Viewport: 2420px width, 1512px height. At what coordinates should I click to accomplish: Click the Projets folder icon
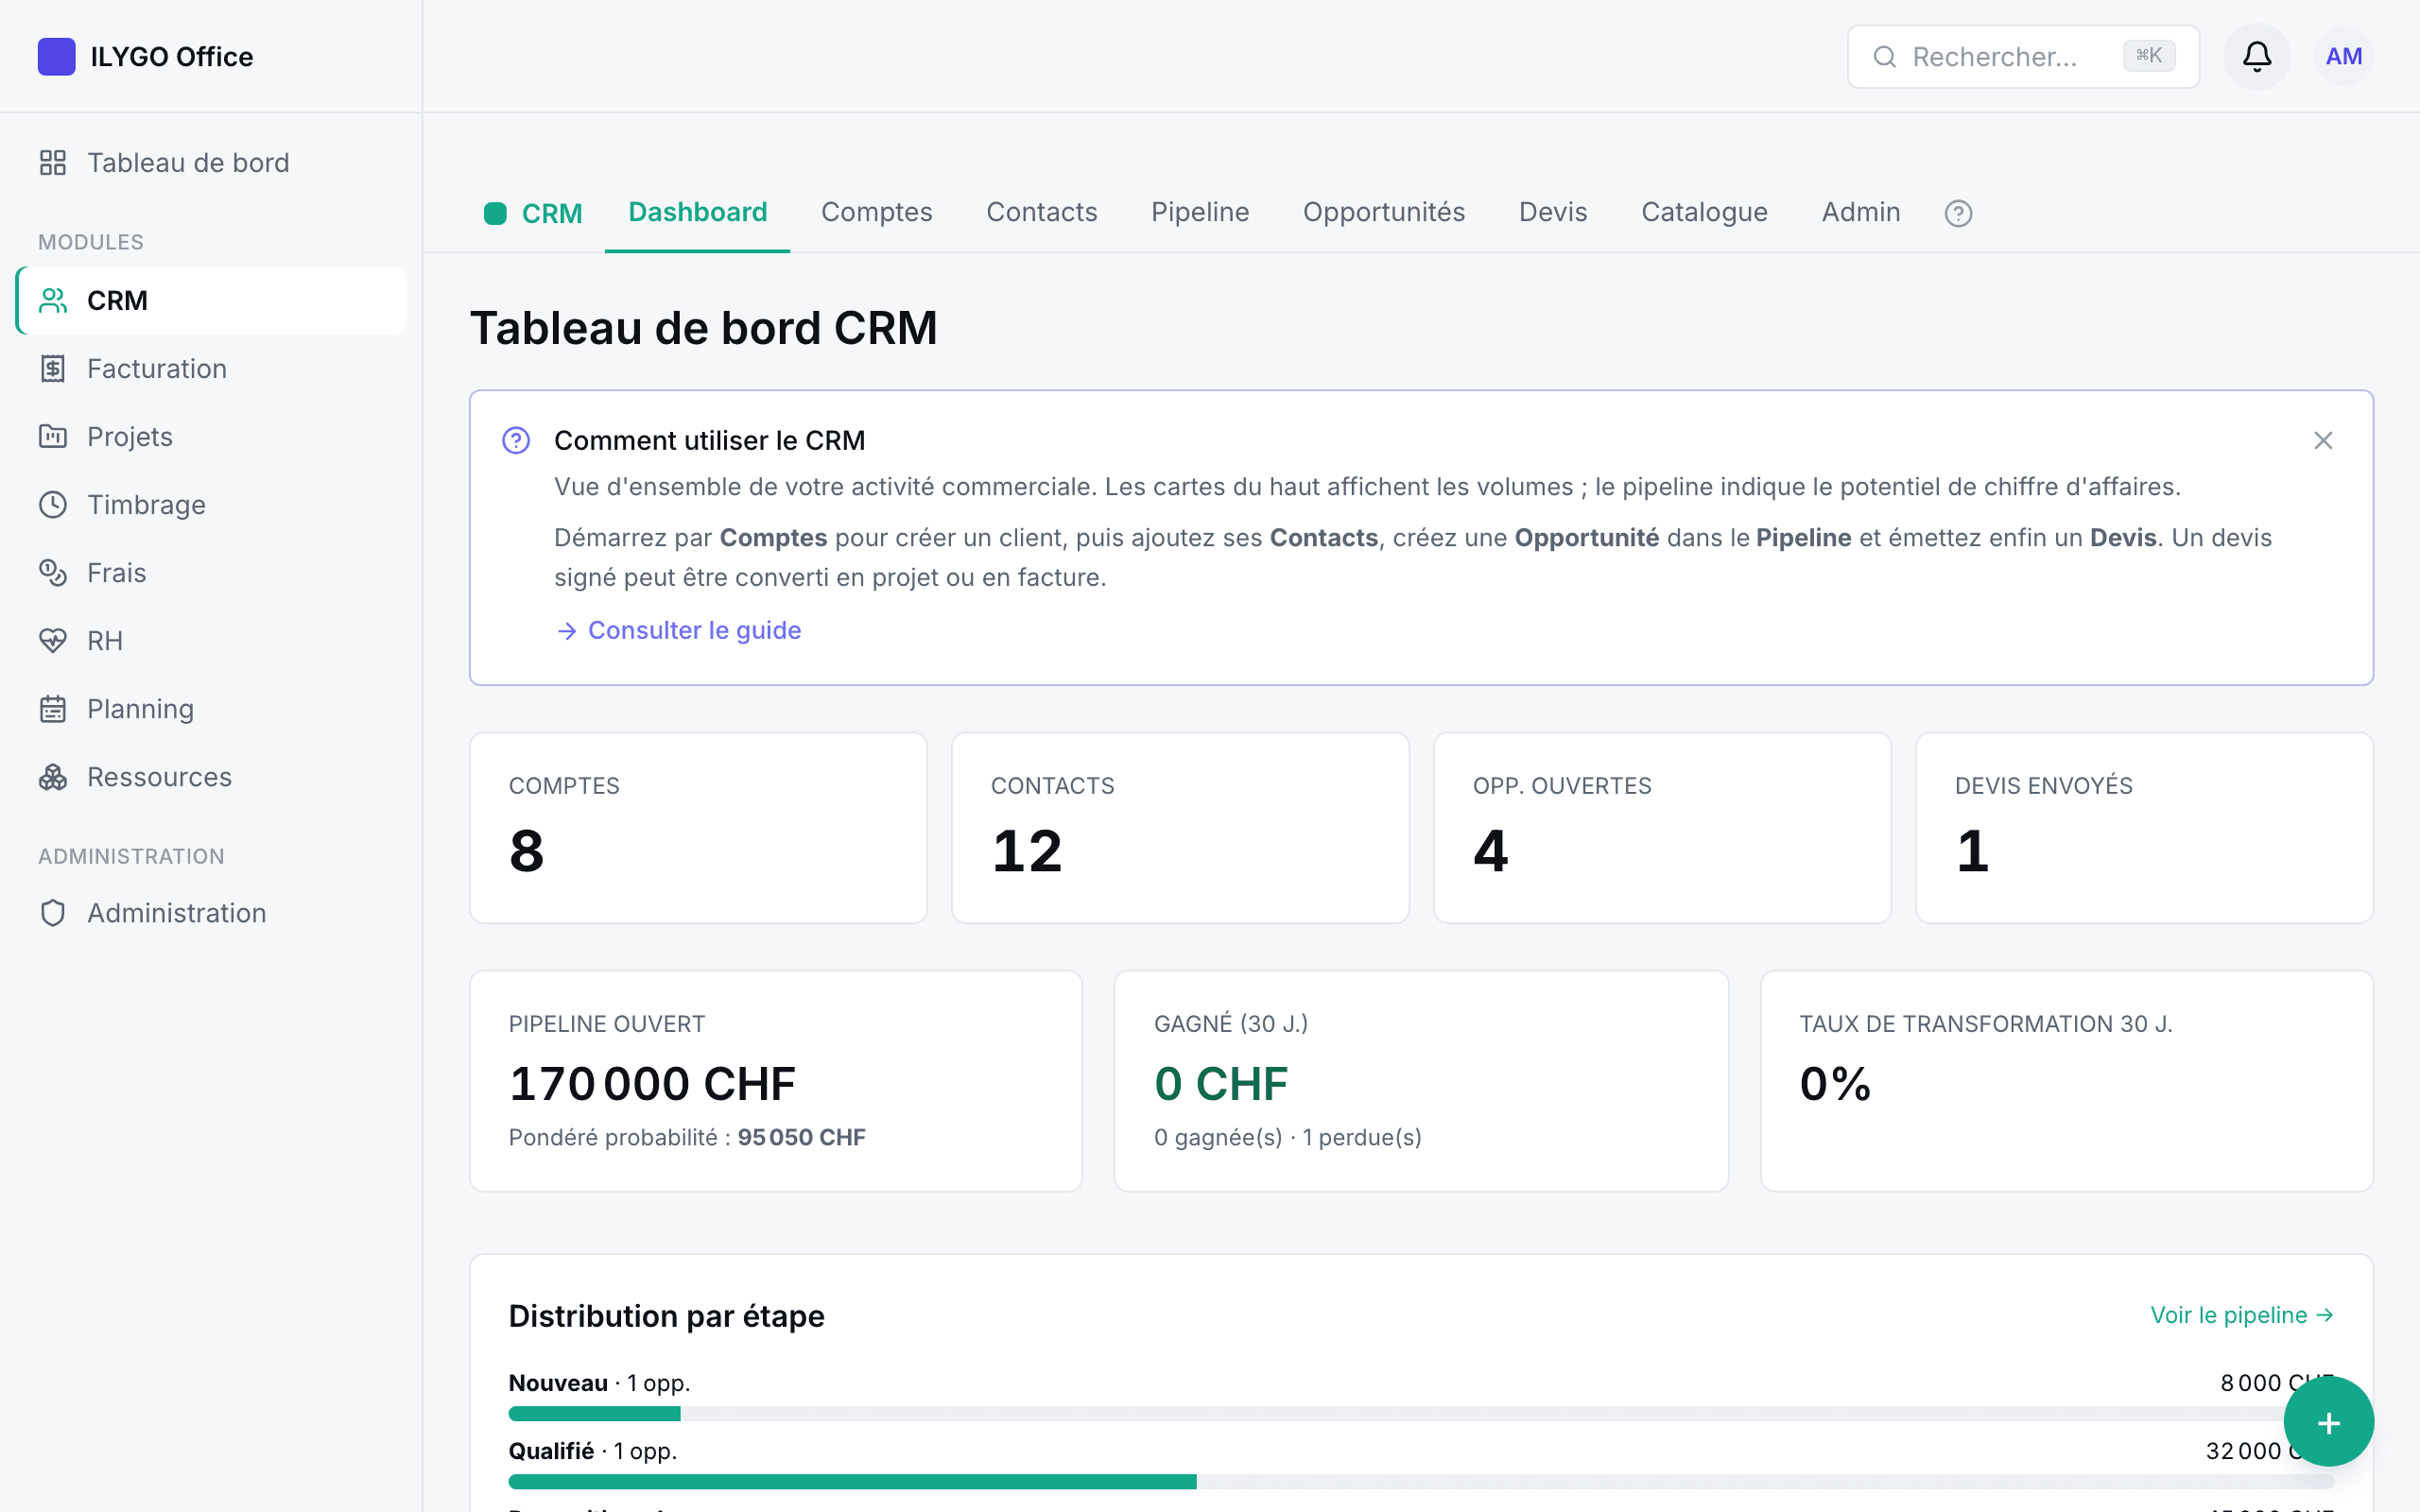[53, 436]
